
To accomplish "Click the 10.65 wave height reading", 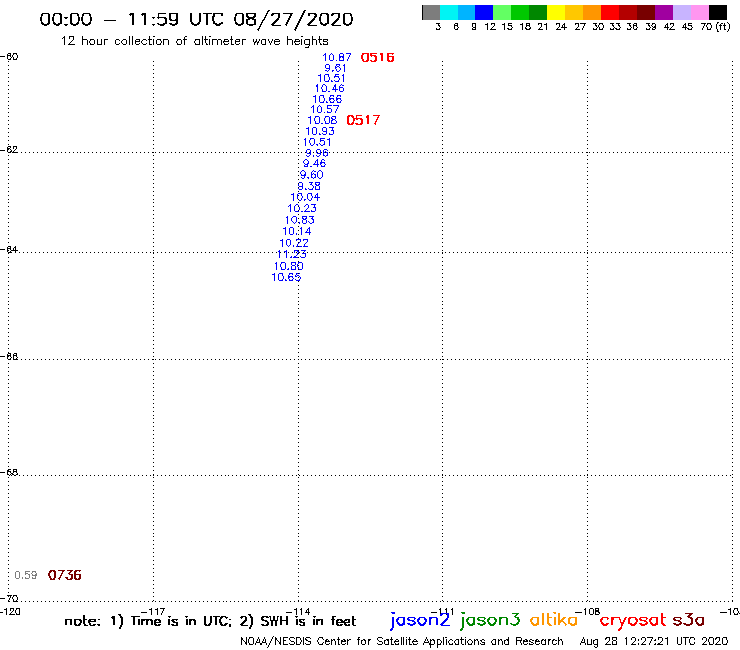I will [x=286, y=277].
